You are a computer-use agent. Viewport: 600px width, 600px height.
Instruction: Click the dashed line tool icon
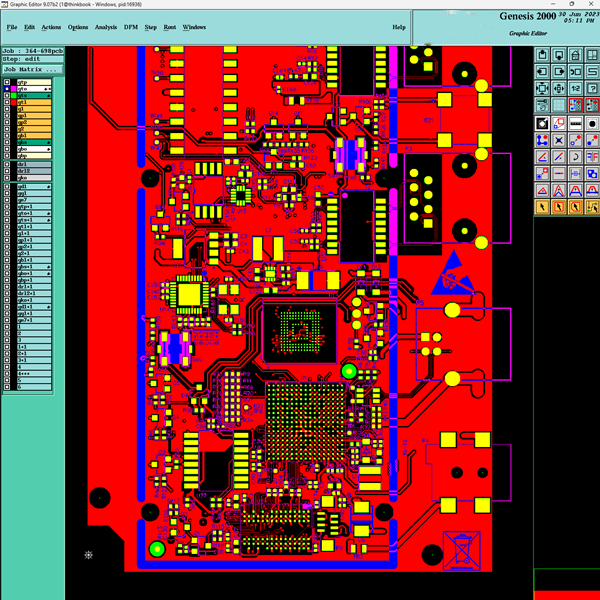click(575, 124)
